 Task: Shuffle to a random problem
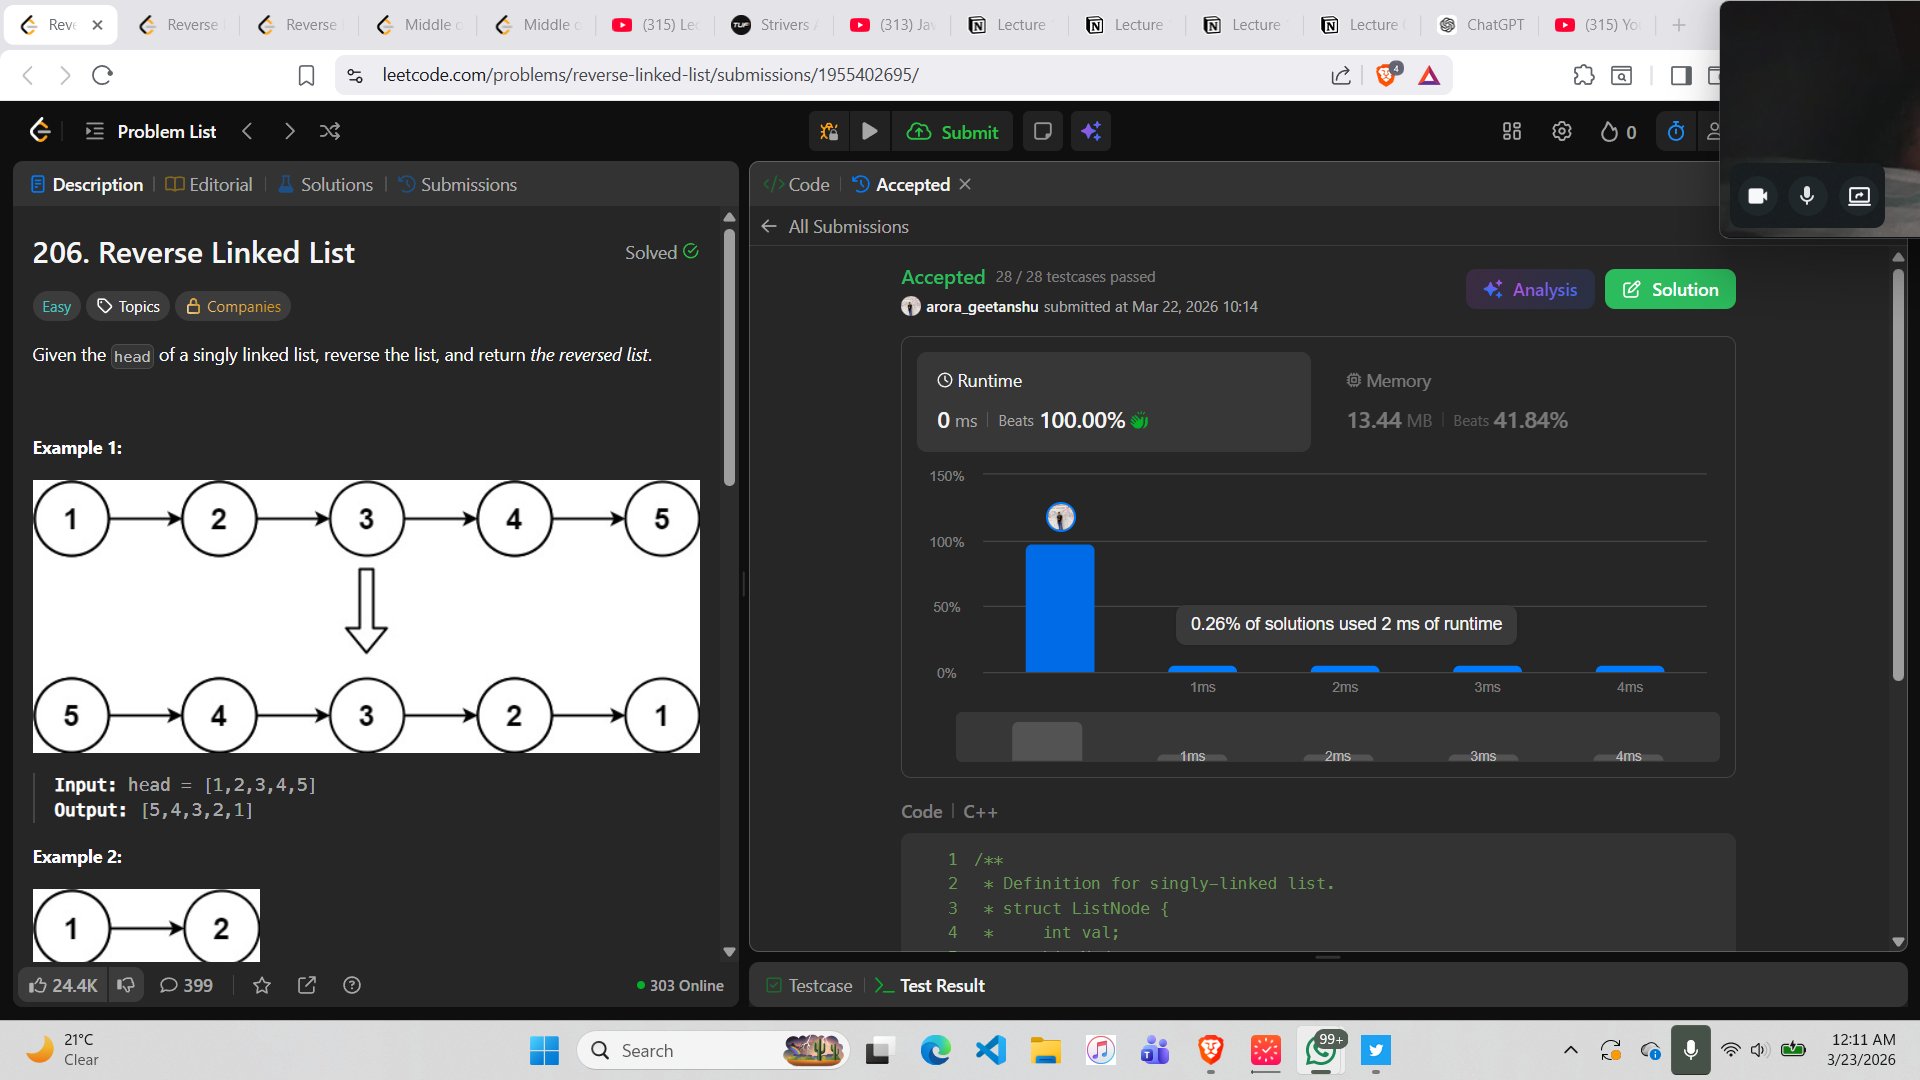pos(330,131)
